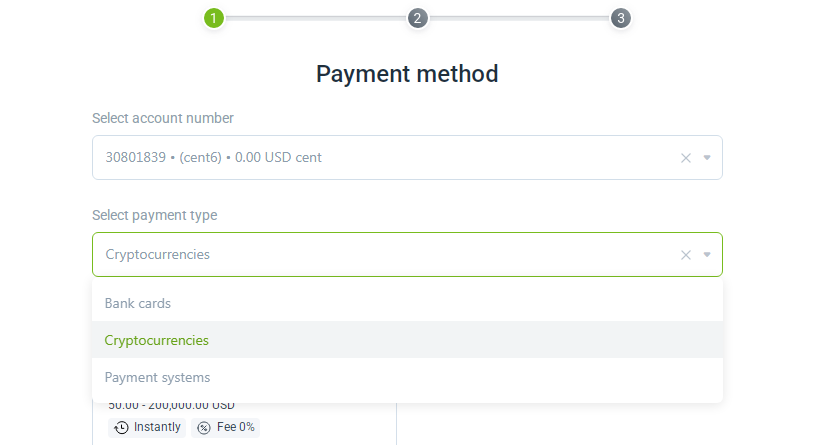This screenshot has height=445, width=837.
Task: Click the green step 1 circle
Action: 214,18
